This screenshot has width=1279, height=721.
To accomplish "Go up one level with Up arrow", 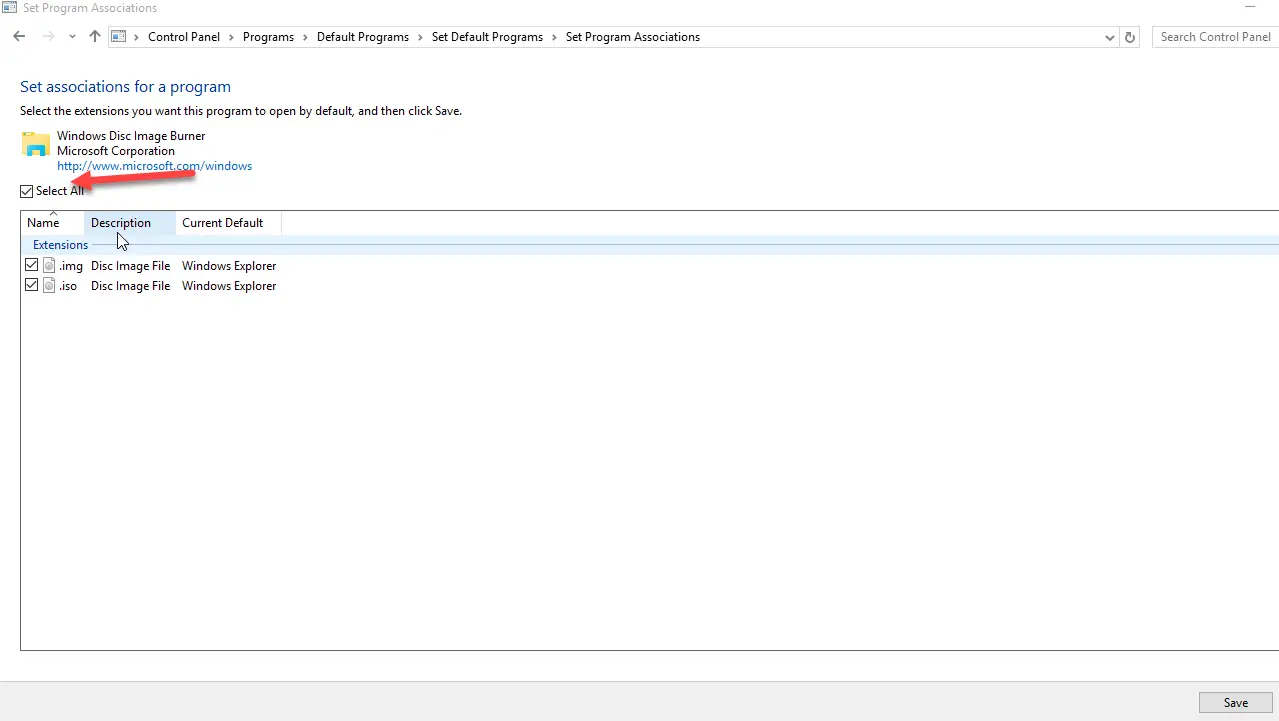I will 95,37.
